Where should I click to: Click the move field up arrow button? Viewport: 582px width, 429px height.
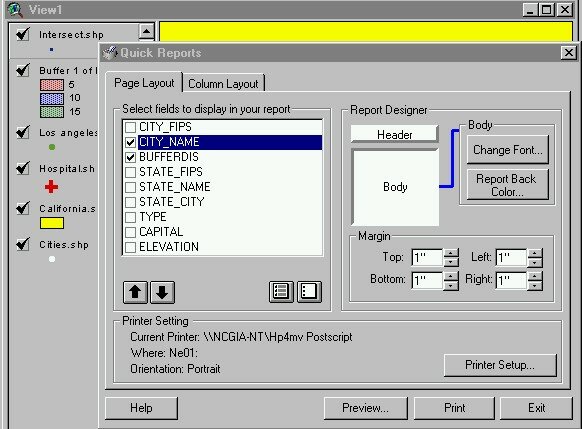click(135, 292)
